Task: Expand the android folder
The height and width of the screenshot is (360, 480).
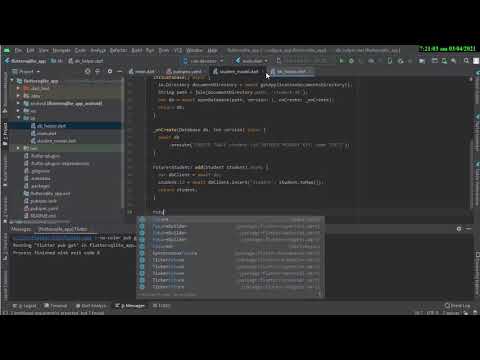Action: pos(18,103)
